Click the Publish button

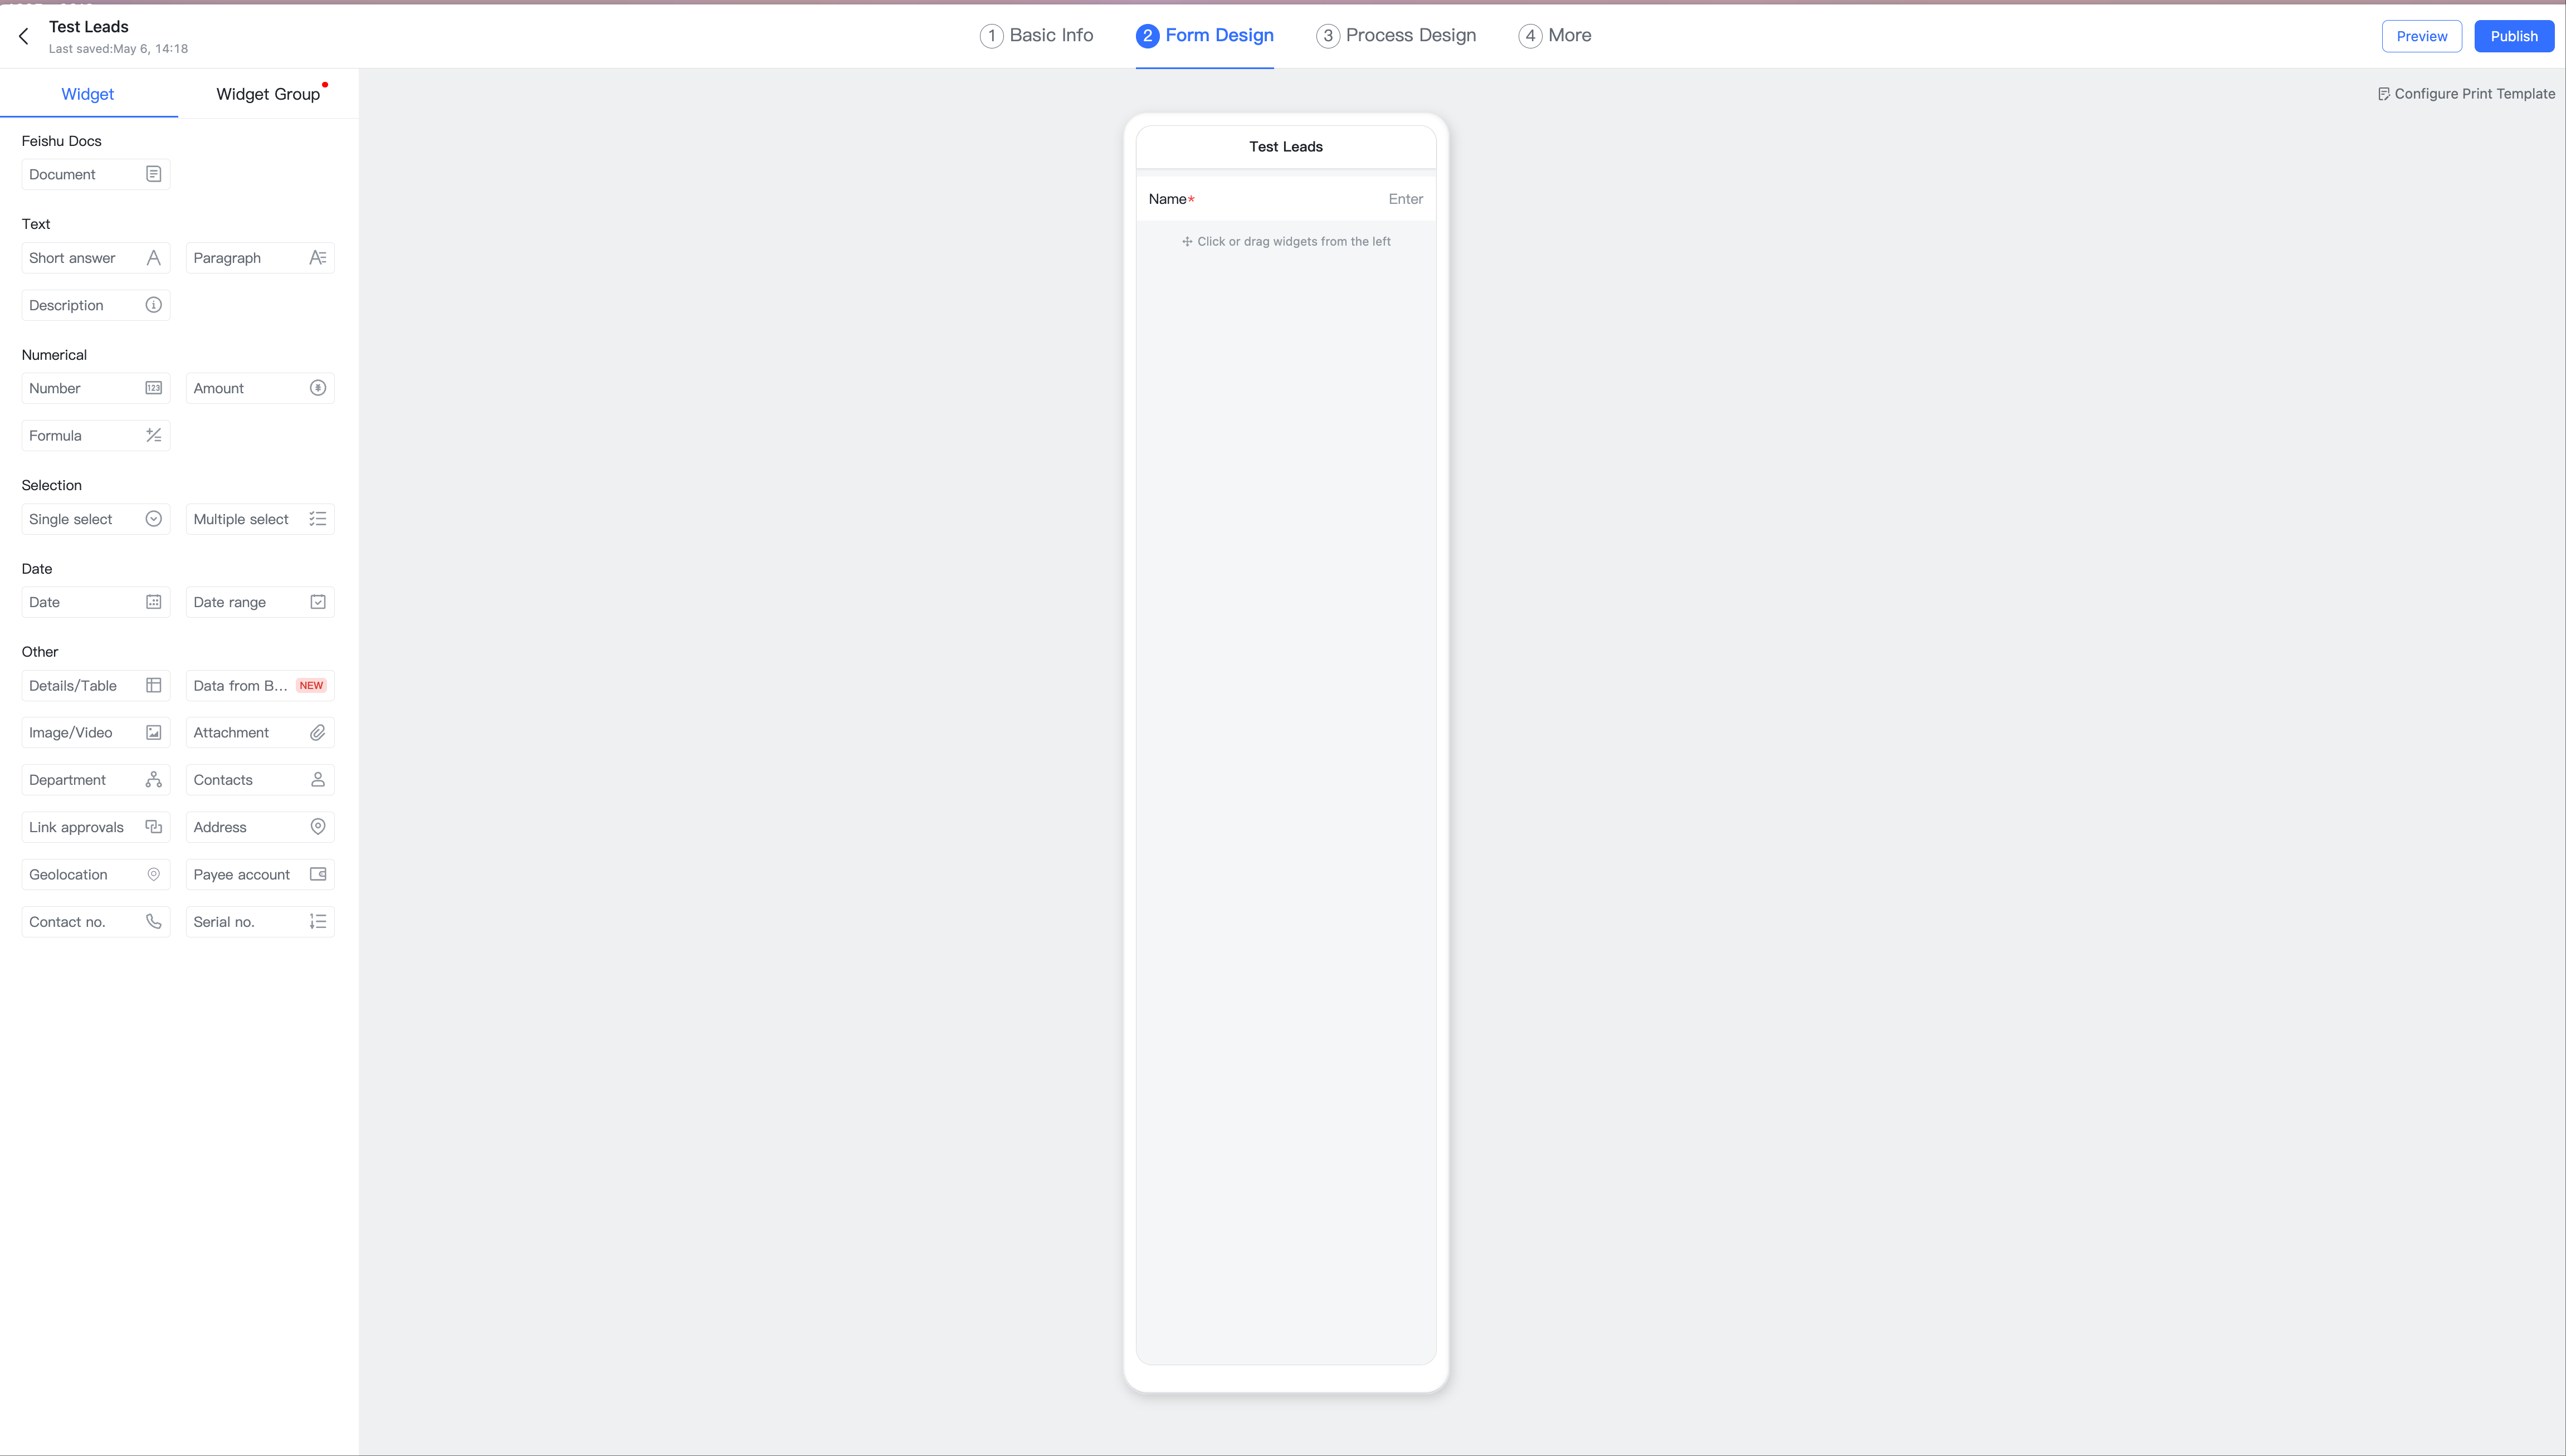[x=2513, y=36]
